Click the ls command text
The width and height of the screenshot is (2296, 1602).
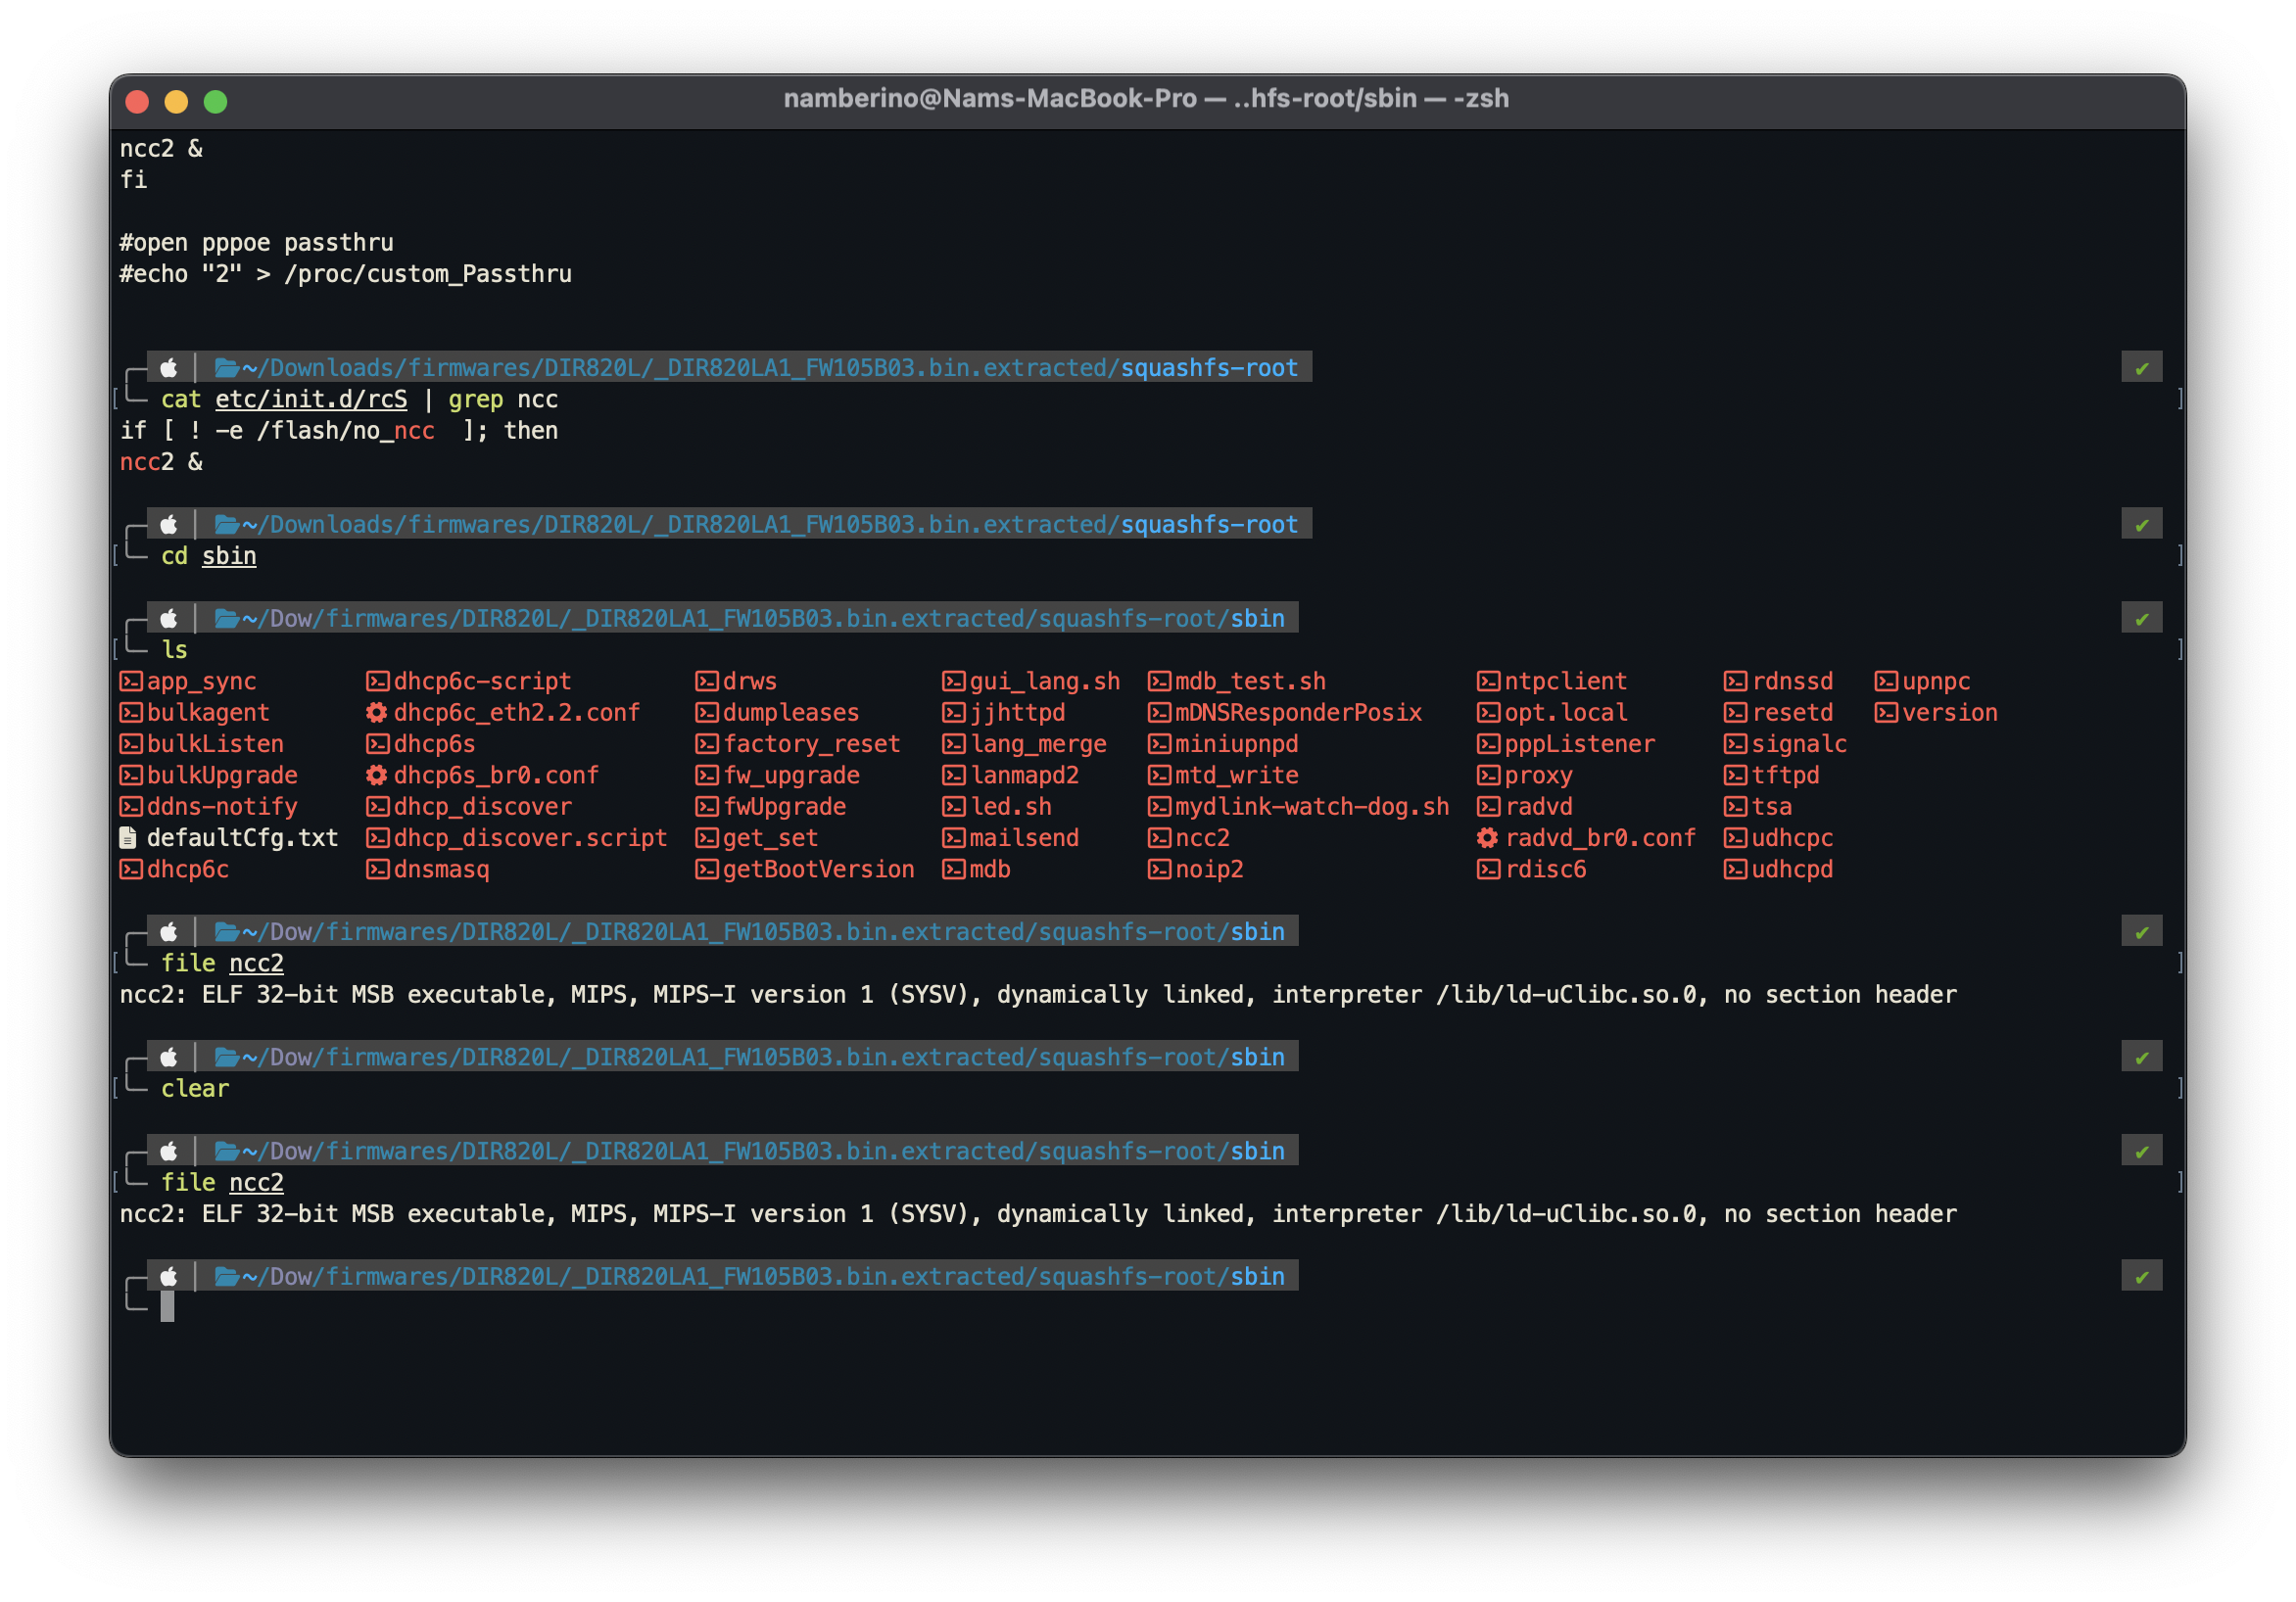(175, 650)
